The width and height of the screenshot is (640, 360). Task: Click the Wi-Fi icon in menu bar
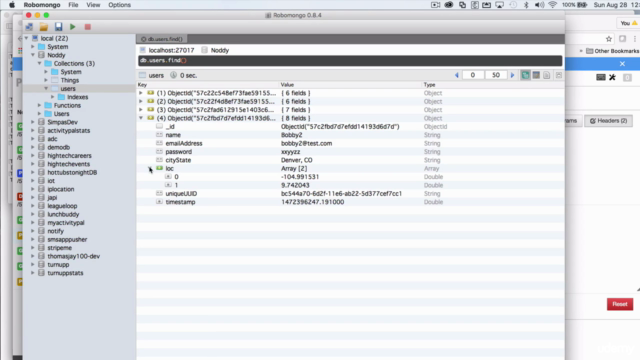click(x=552, y=5)
